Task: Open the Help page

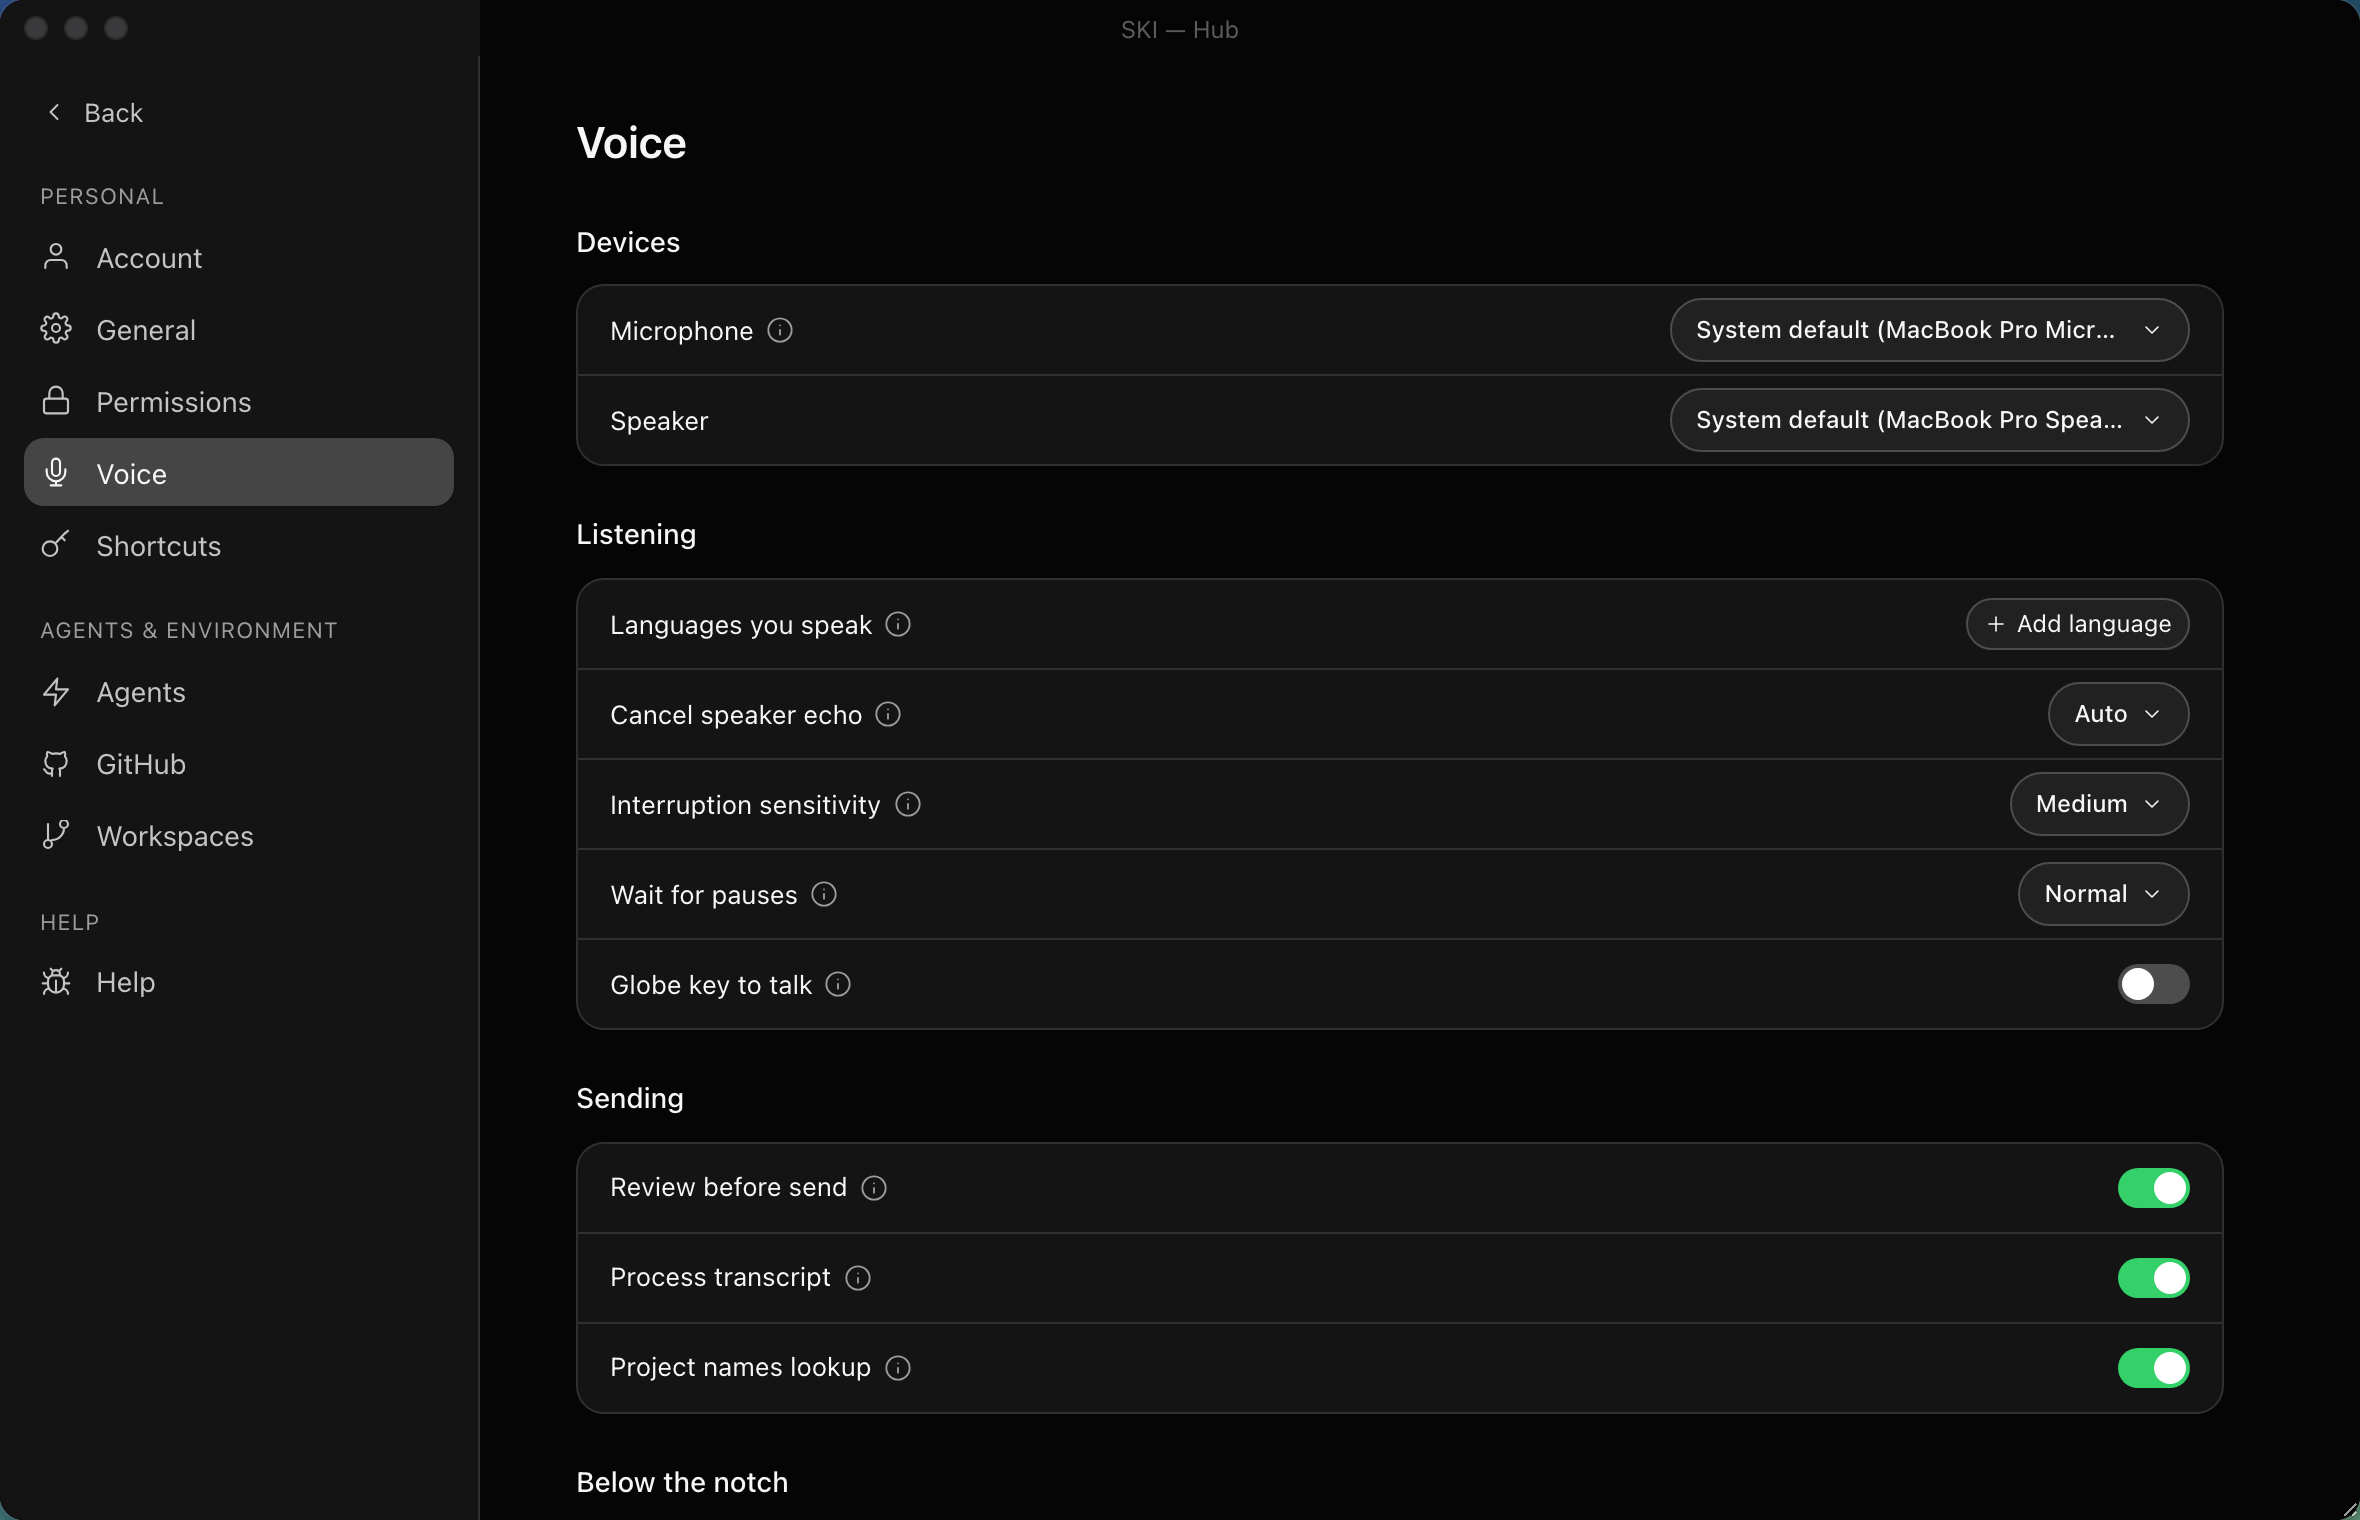Action: pyautogui.click(x=239, y=982)
